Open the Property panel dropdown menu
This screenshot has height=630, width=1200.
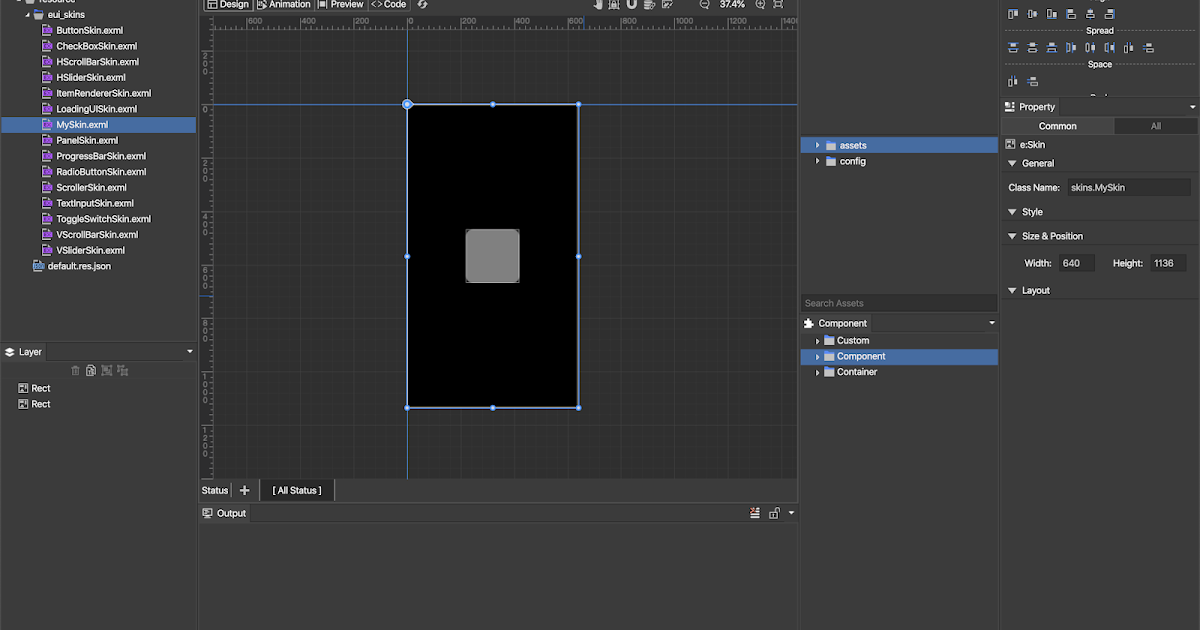tap(1192, 107)
